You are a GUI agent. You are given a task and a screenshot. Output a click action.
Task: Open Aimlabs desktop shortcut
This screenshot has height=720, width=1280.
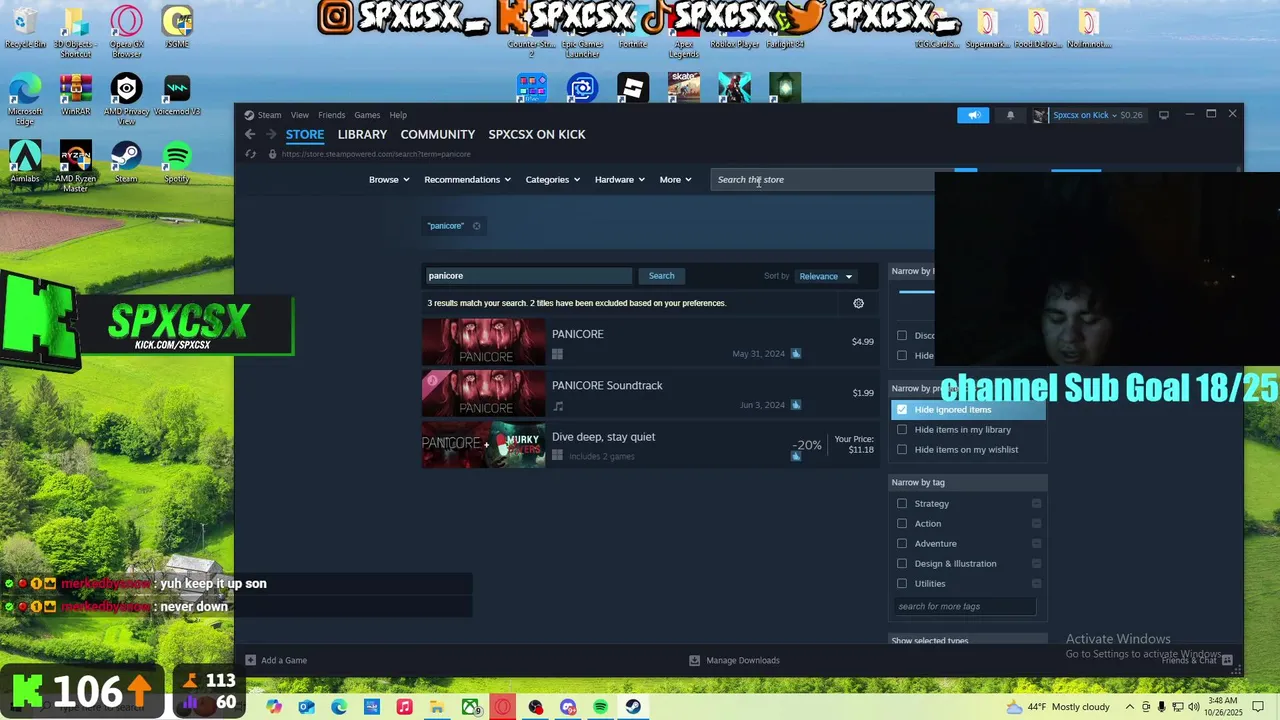click(25, 163)
